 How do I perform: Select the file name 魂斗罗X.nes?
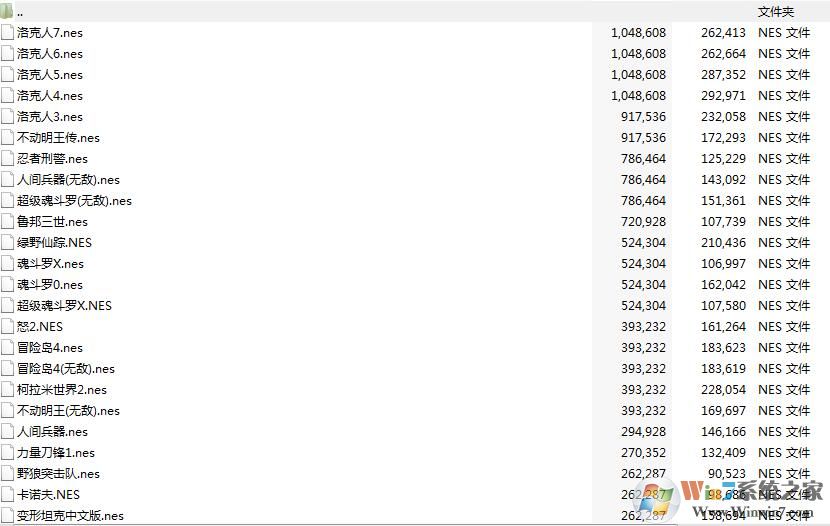click(50, 264)
